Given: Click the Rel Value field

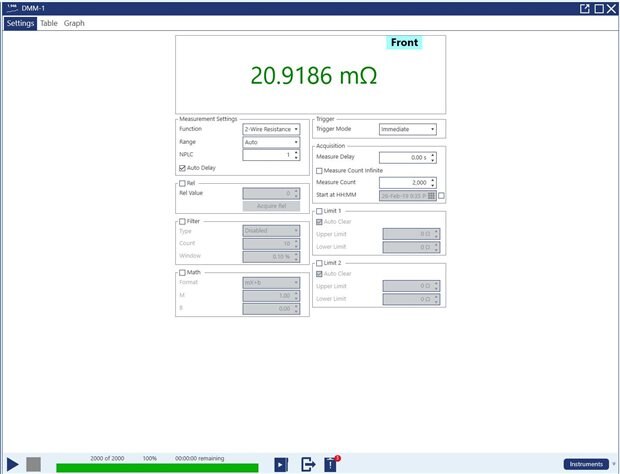Looking at the screenshot, I should click(271, 193).
